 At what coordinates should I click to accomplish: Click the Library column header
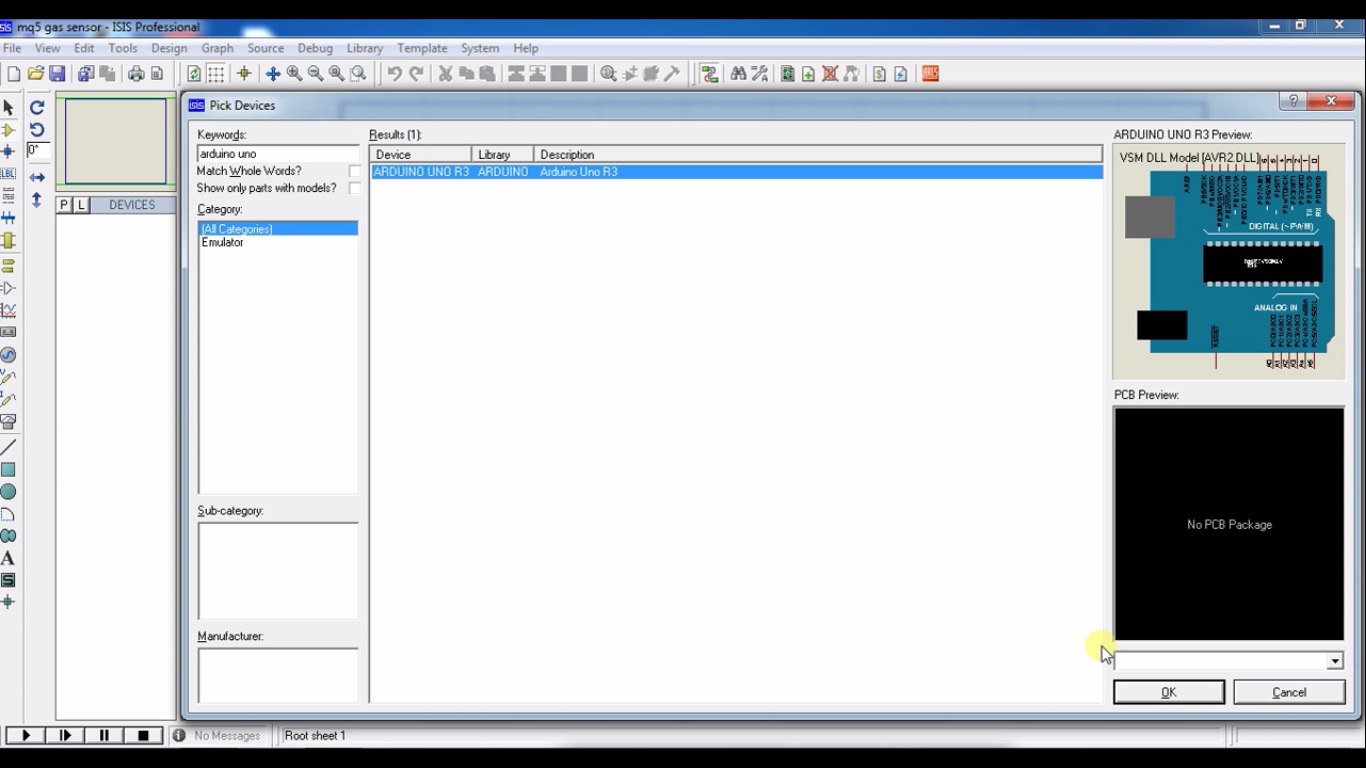tap(503, 154)
